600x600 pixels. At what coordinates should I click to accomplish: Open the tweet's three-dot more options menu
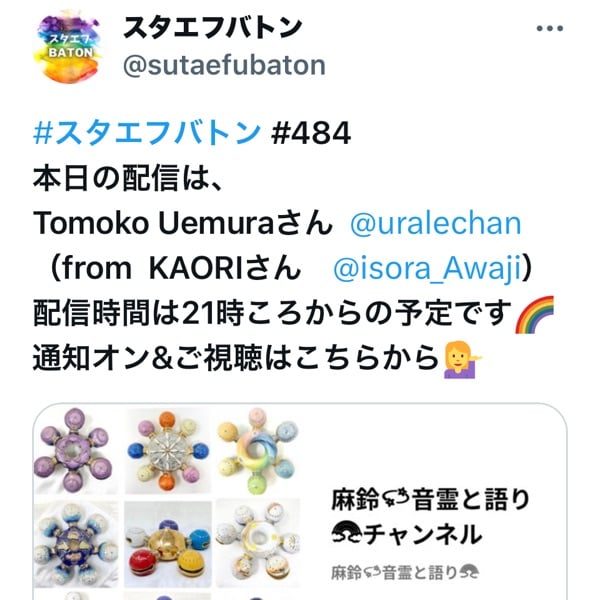click(549, 28)
